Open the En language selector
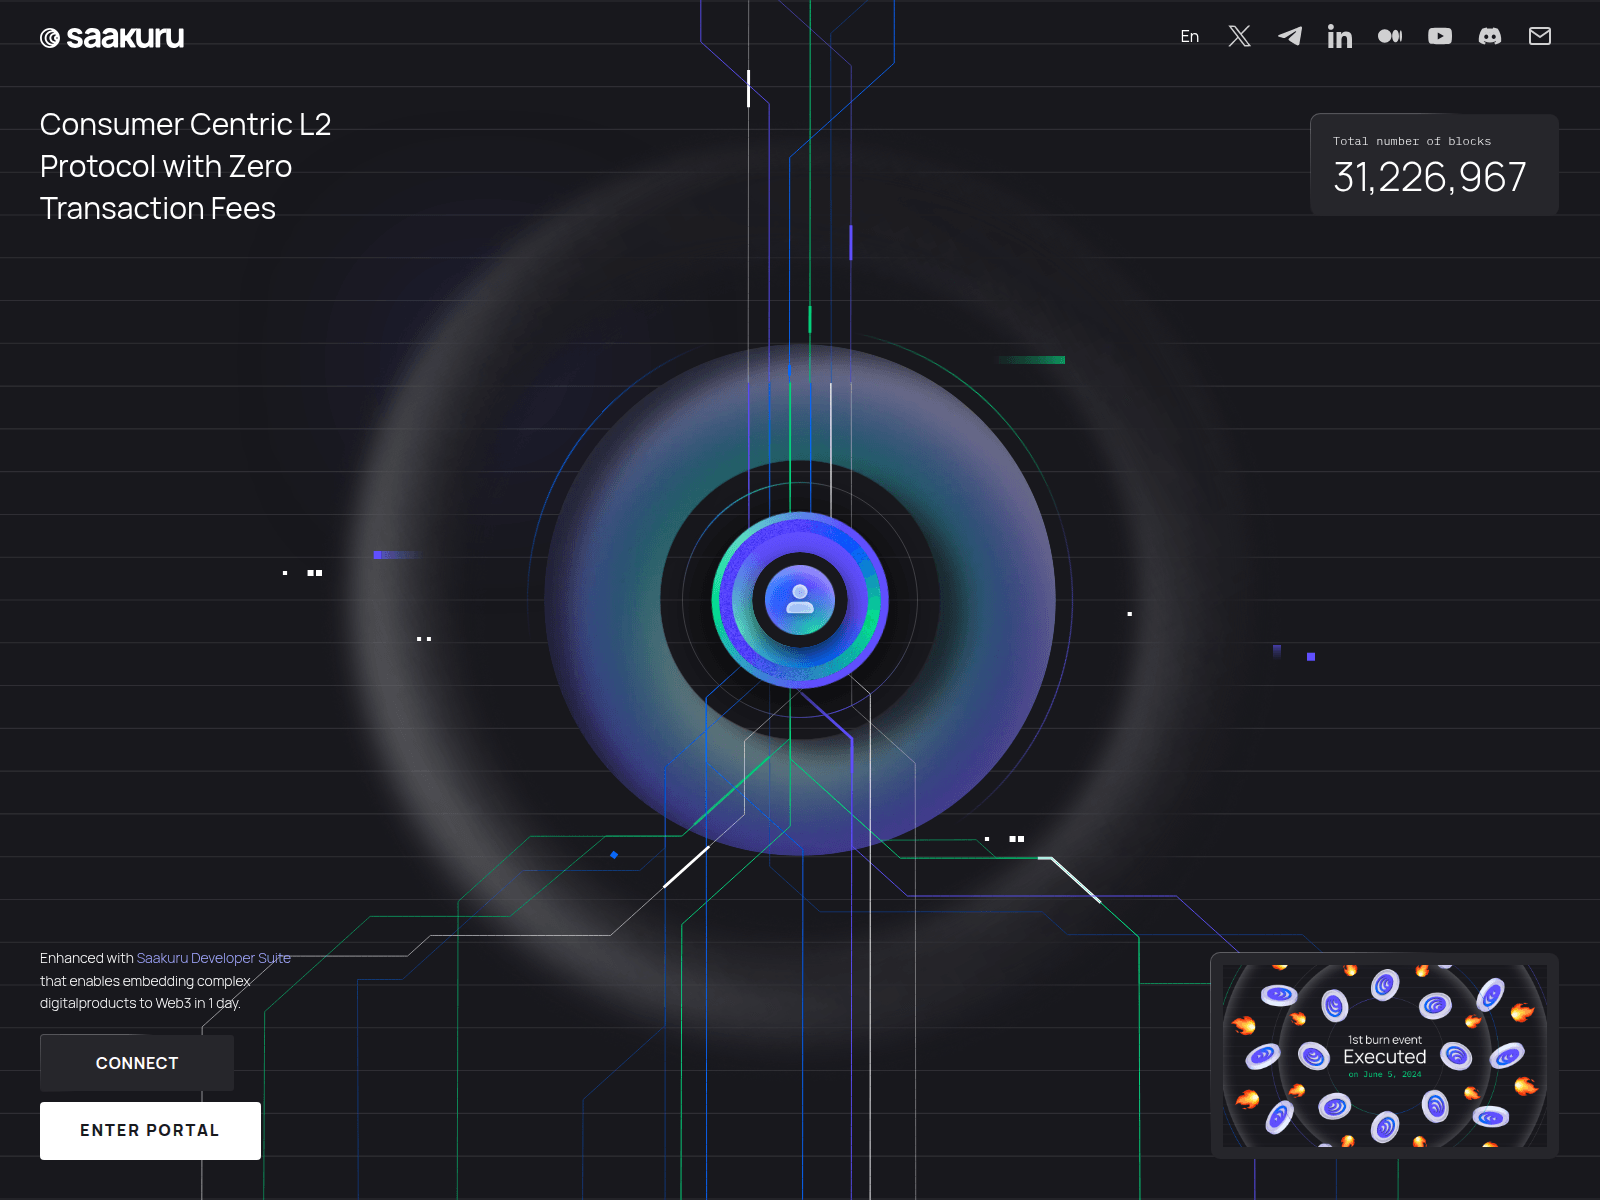Image resolution: width=1600 pixels, height=1200 pixels. (x=1189, y=36)
